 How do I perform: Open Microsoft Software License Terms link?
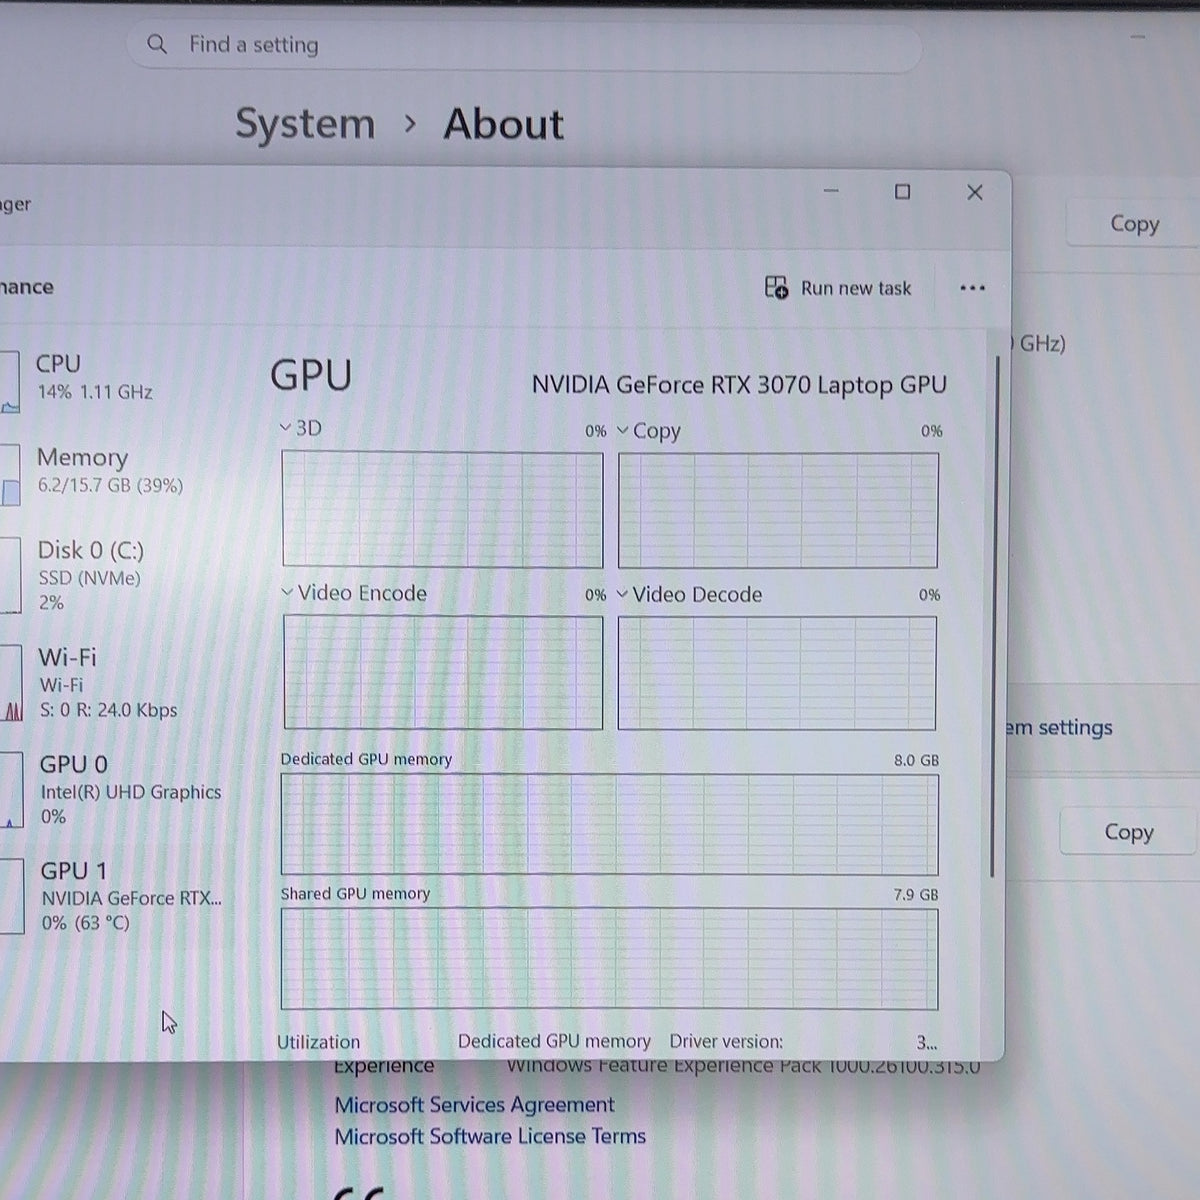pos(490,1137)
